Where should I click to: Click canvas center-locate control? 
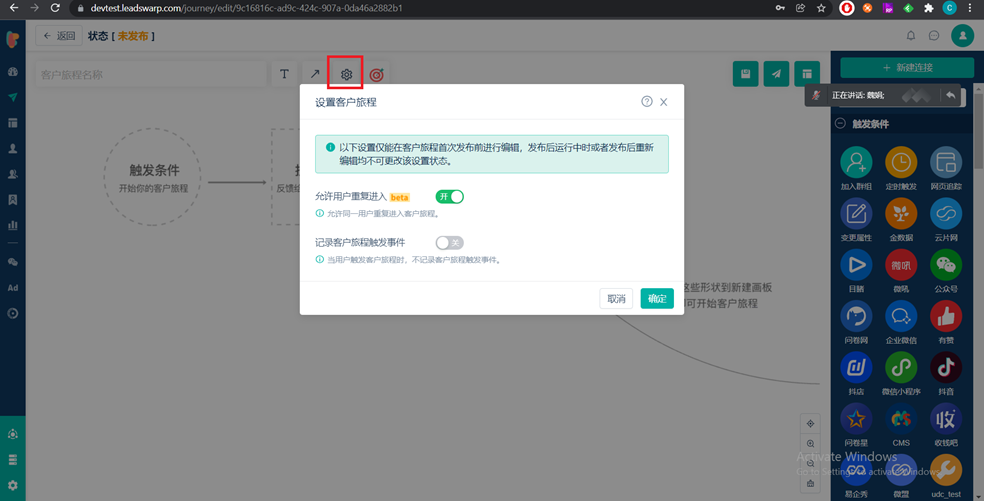[810, 424]
